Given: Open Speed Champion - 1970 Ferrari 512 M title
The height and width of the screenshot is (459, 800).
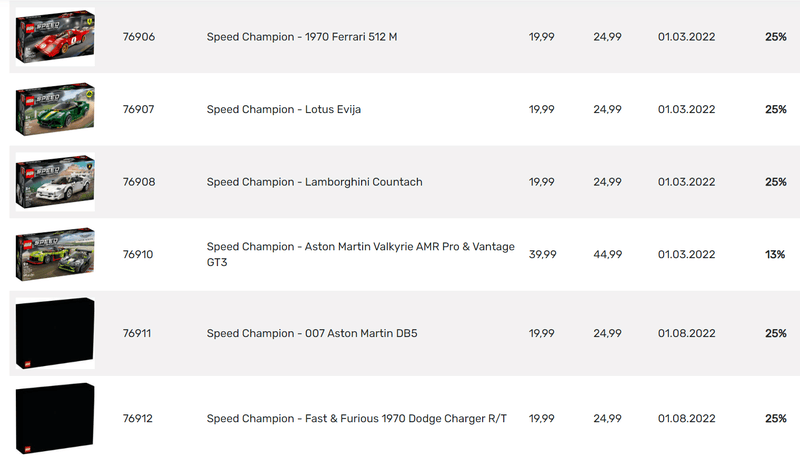Looking at the screenshot, I should tap(302, 37).
